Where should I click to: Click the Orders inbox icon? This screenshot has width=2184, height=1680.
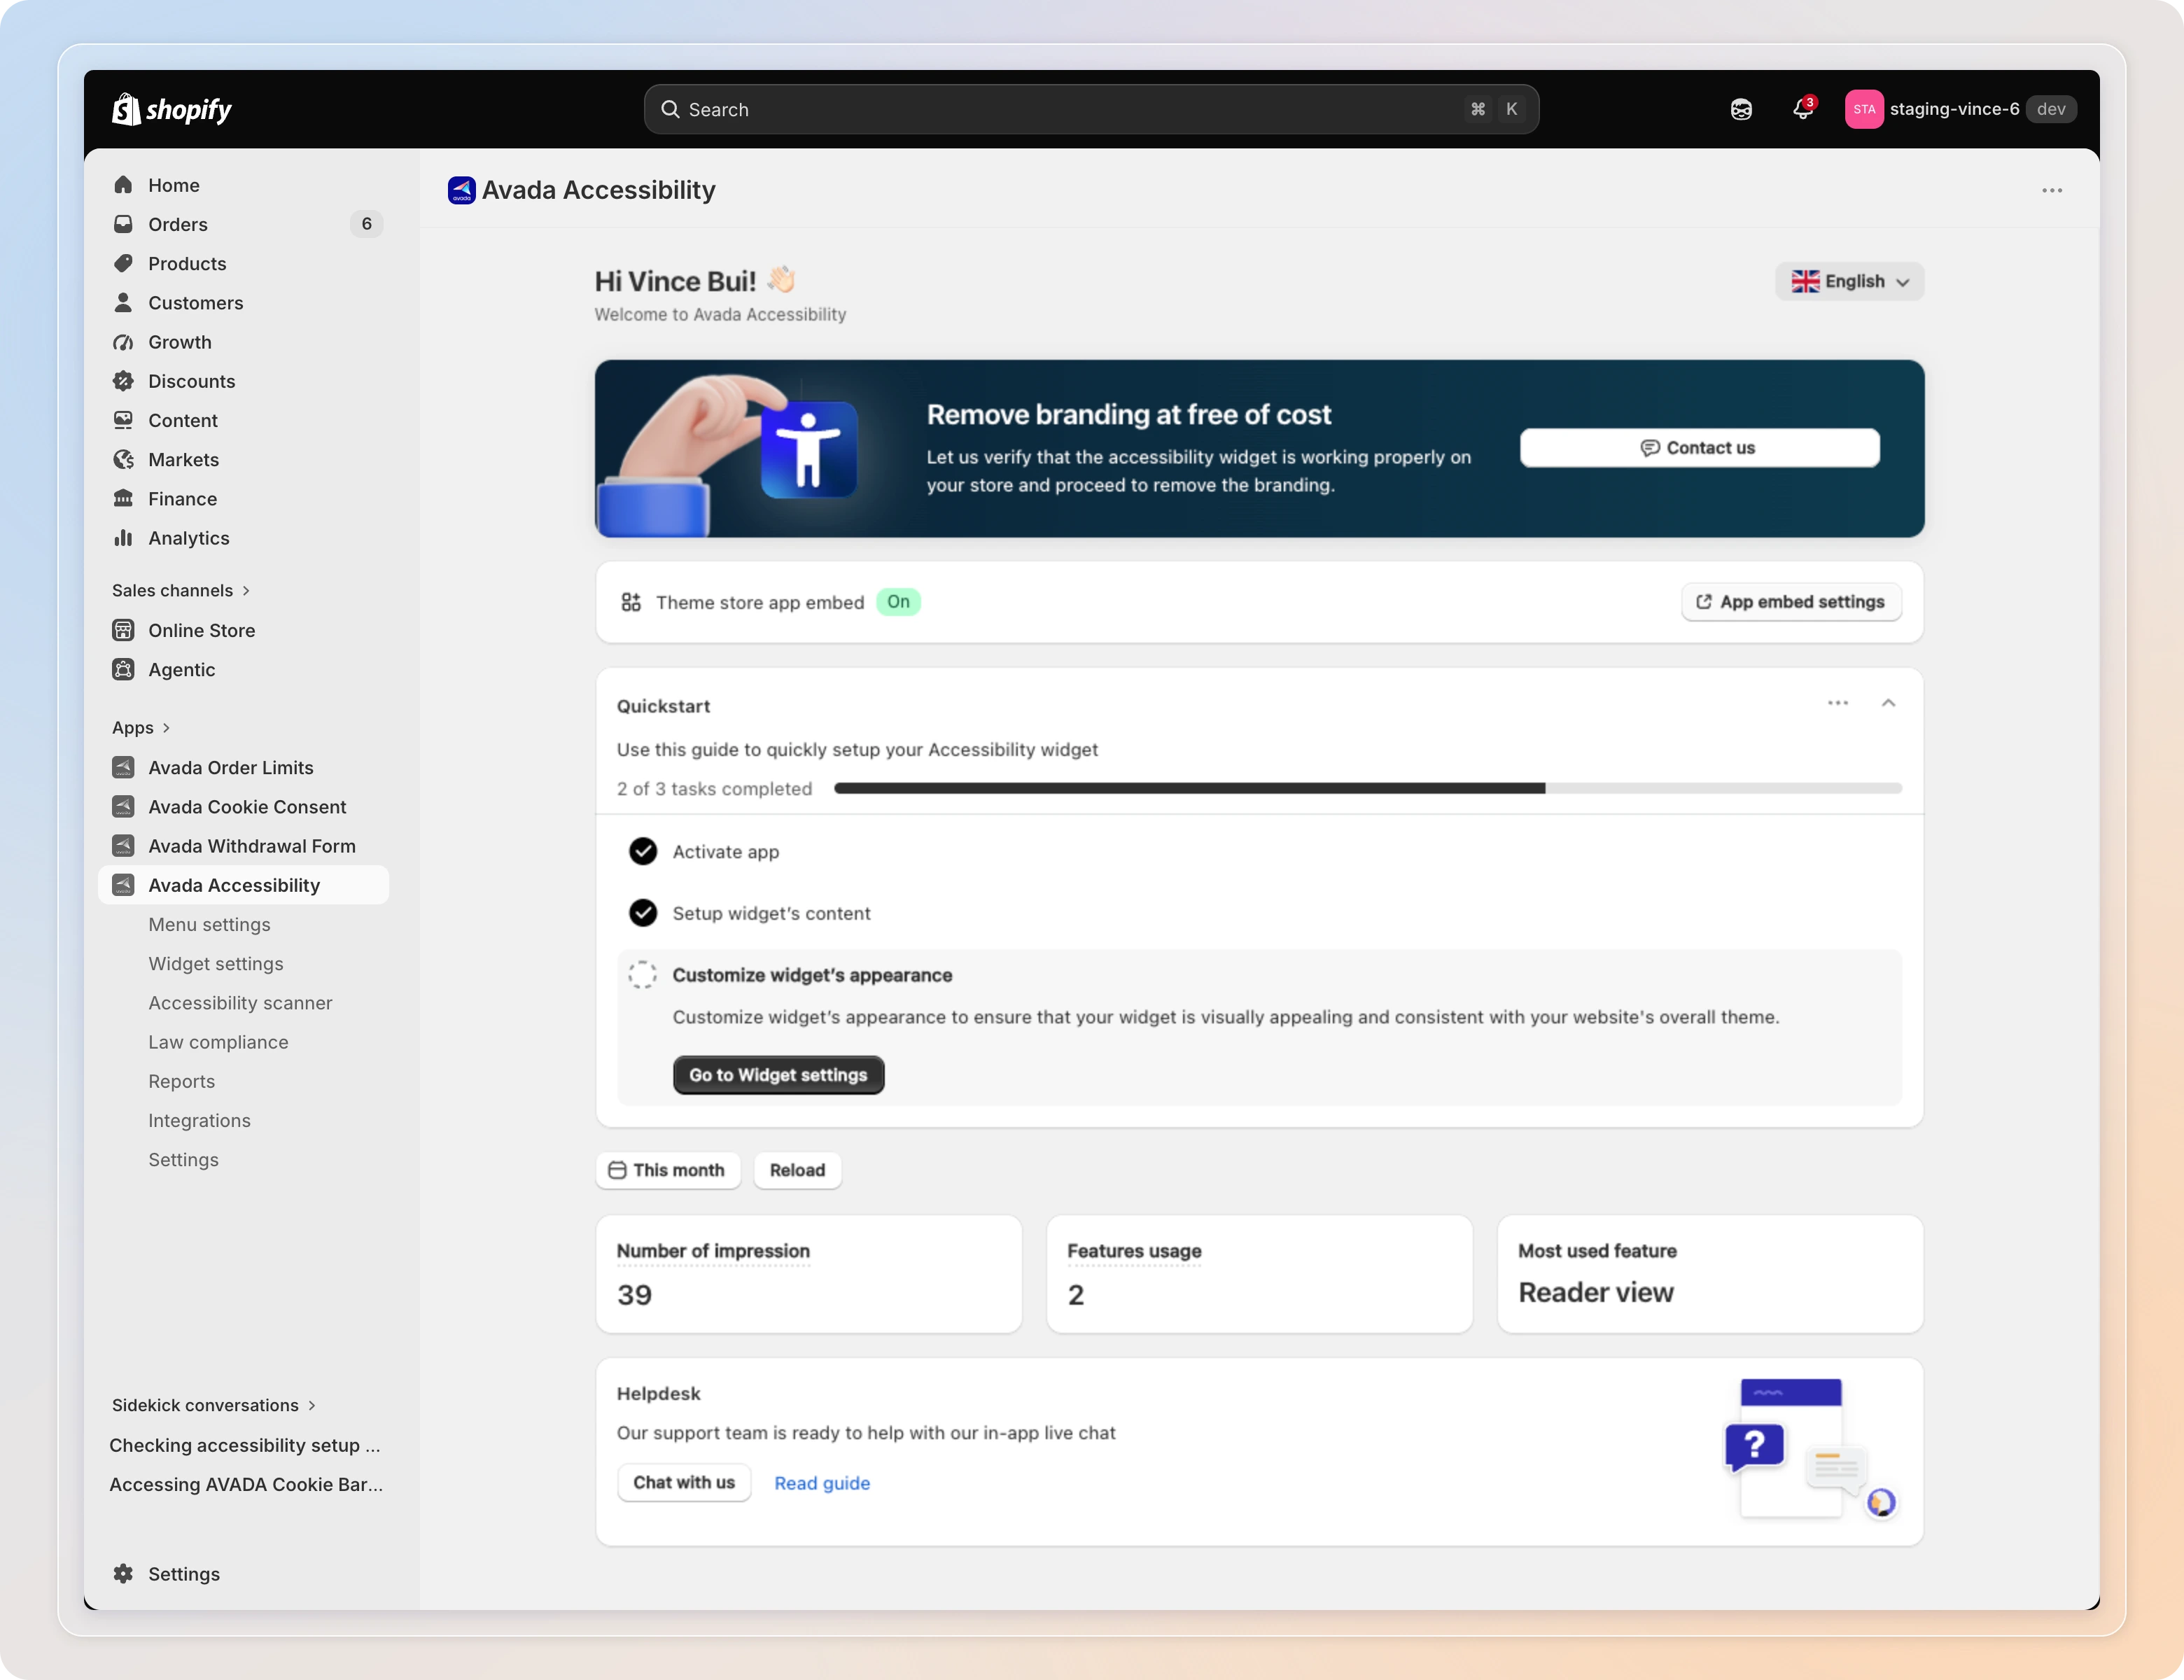pos(123,224)
